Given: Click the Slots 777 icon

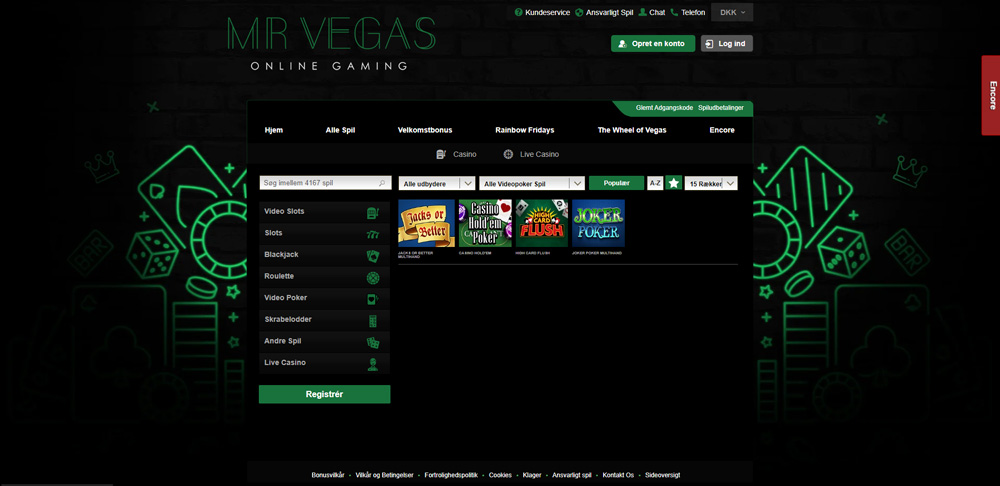Looking at the screenshot, I should point(373,235).
